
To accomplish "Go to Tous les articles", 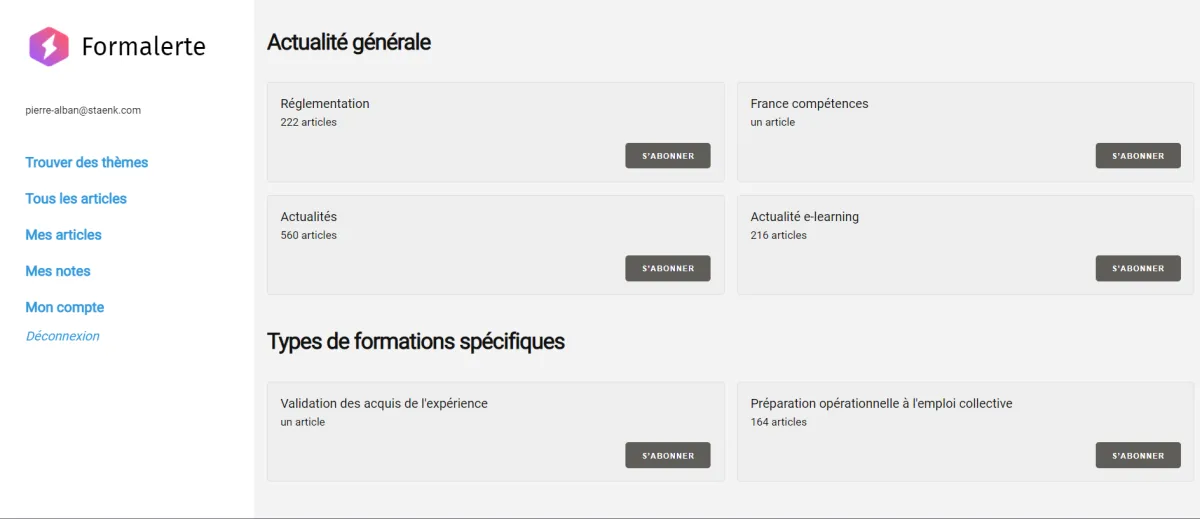I will [x=76, y=198].
